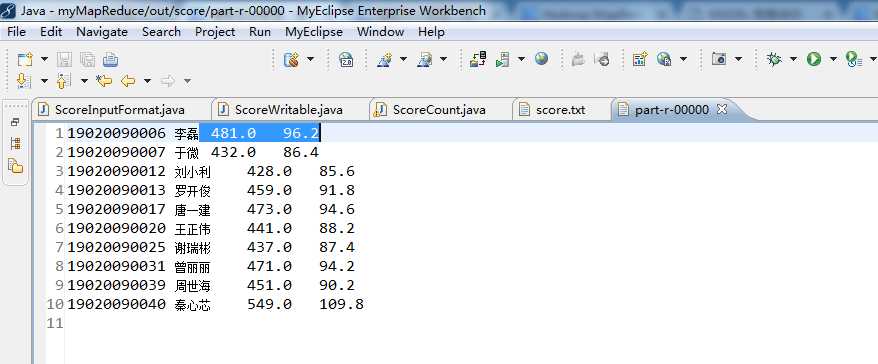Switch to the ScoreWritable.java tab

288,110
